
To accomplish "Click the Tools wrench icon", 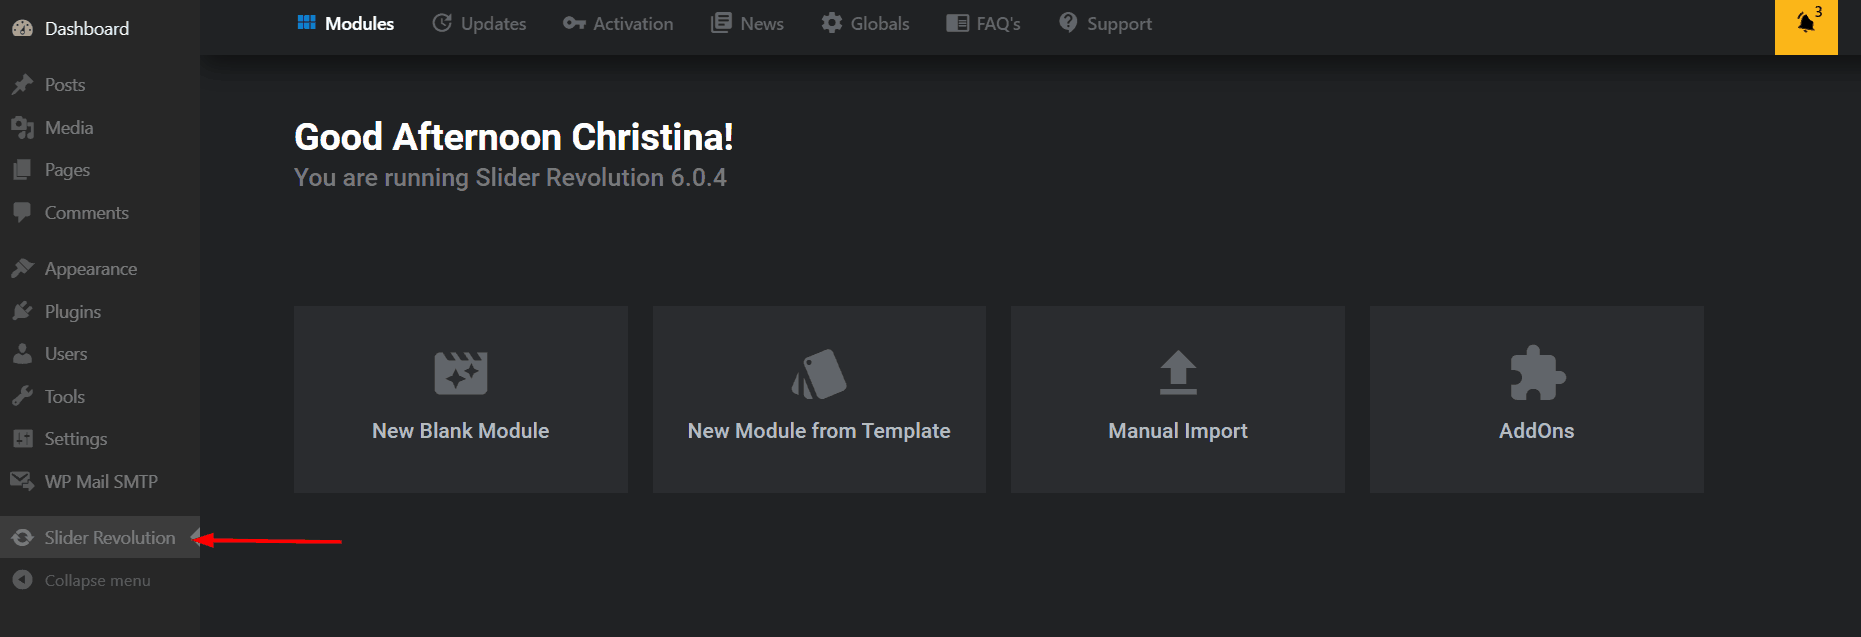I will click(22, 397).
